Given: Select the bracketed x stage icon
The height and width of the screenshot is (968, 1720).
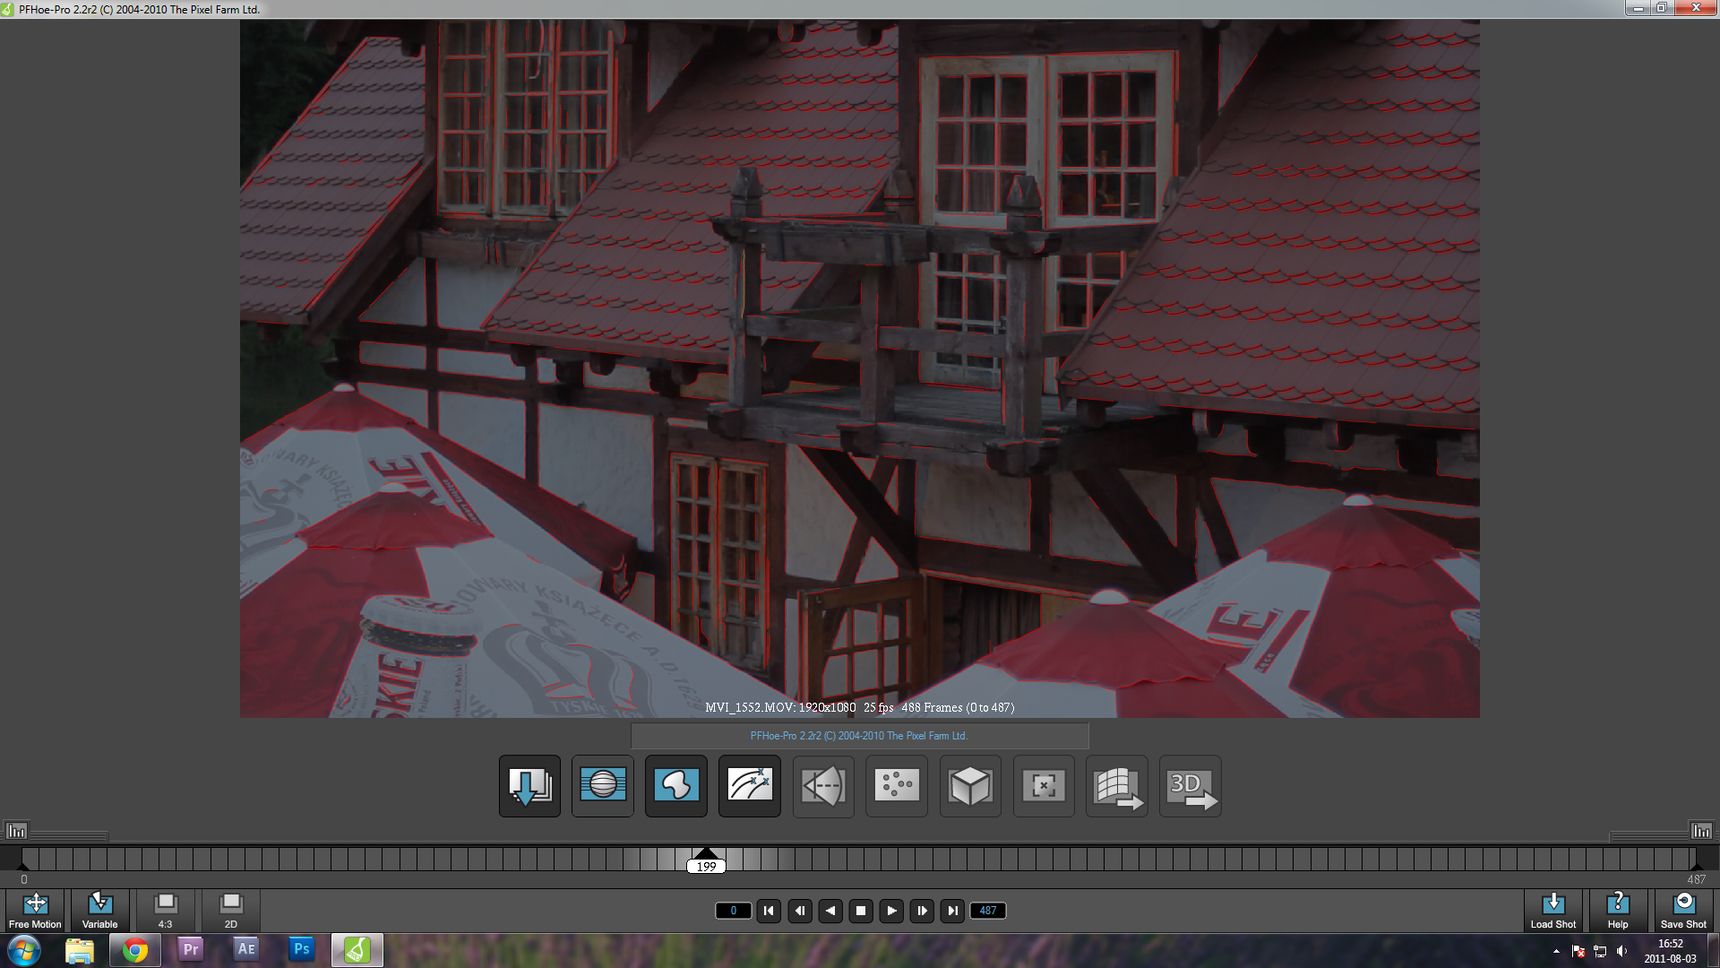Looking at the screenshot, I should (1043, 786).
